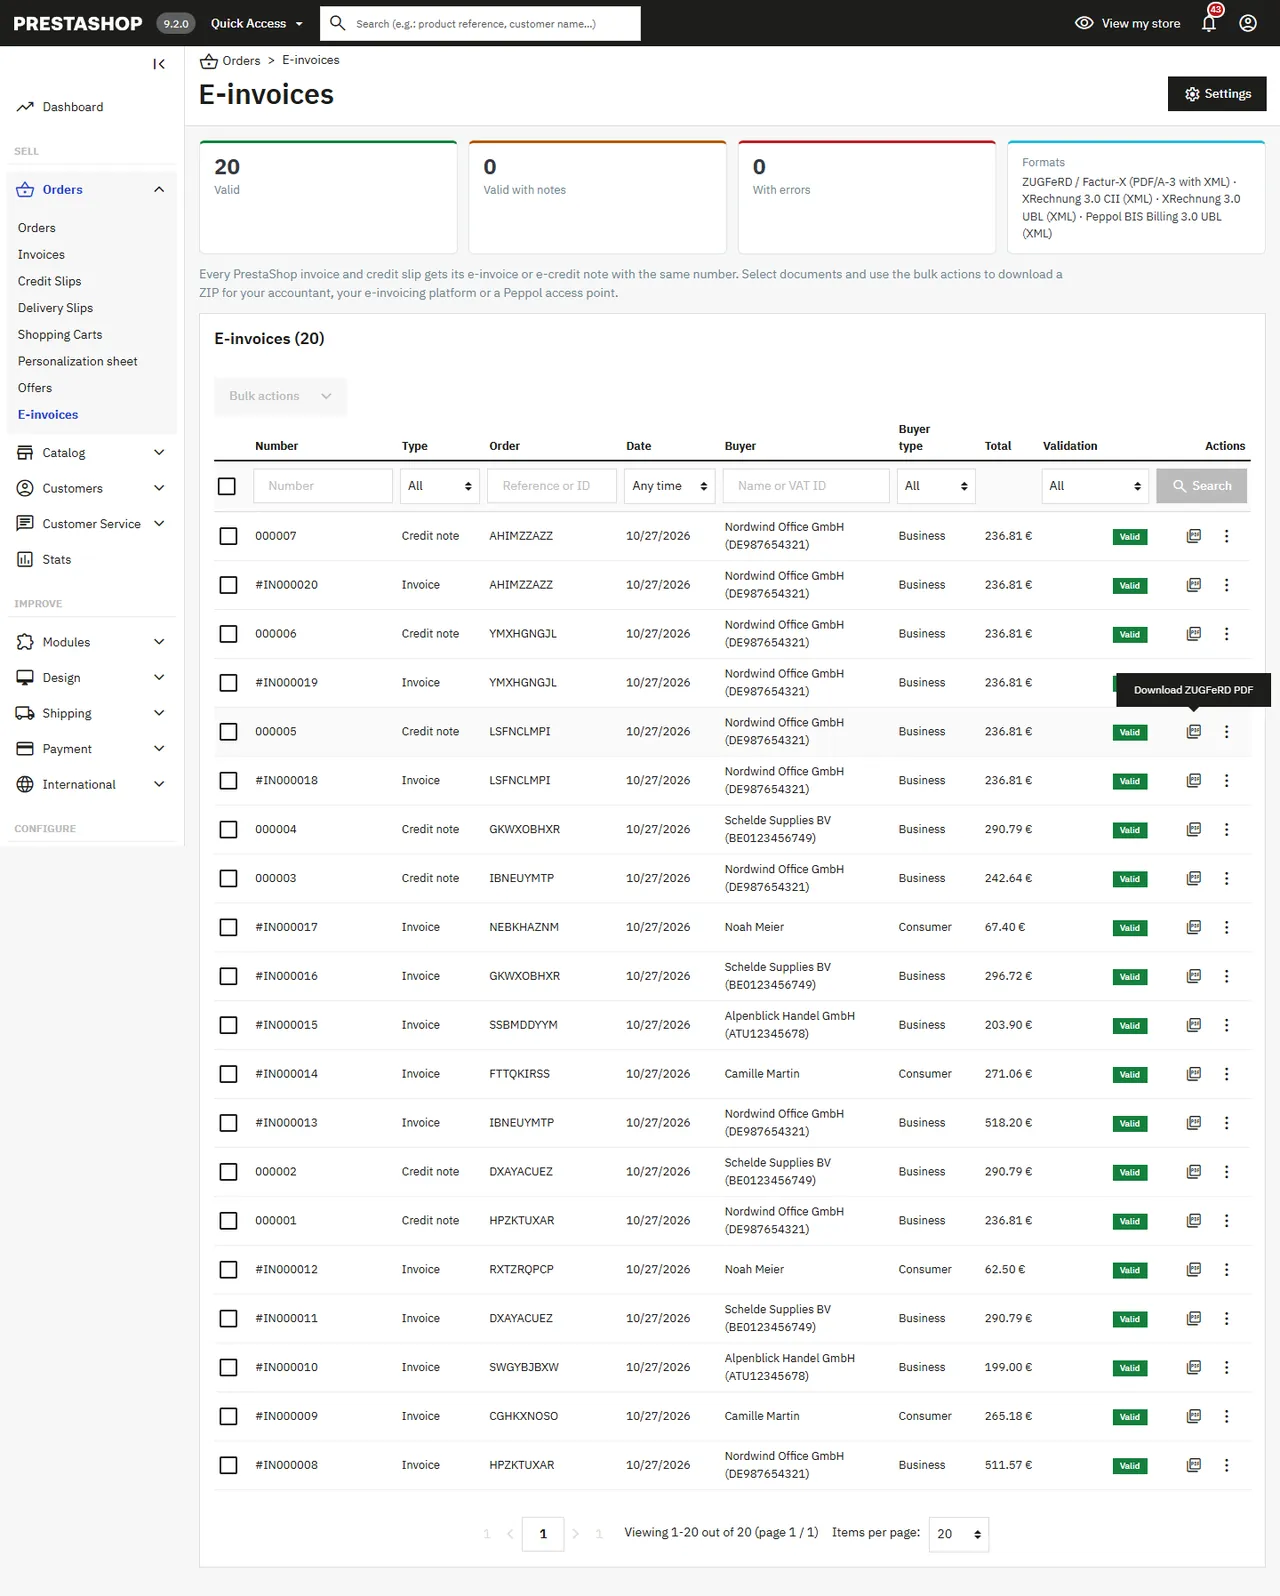Download PDF icon for invoice #IN000010
Image resolution: width=1280 pixels, height=1596 pixels.
[x=1193, y=1367]
